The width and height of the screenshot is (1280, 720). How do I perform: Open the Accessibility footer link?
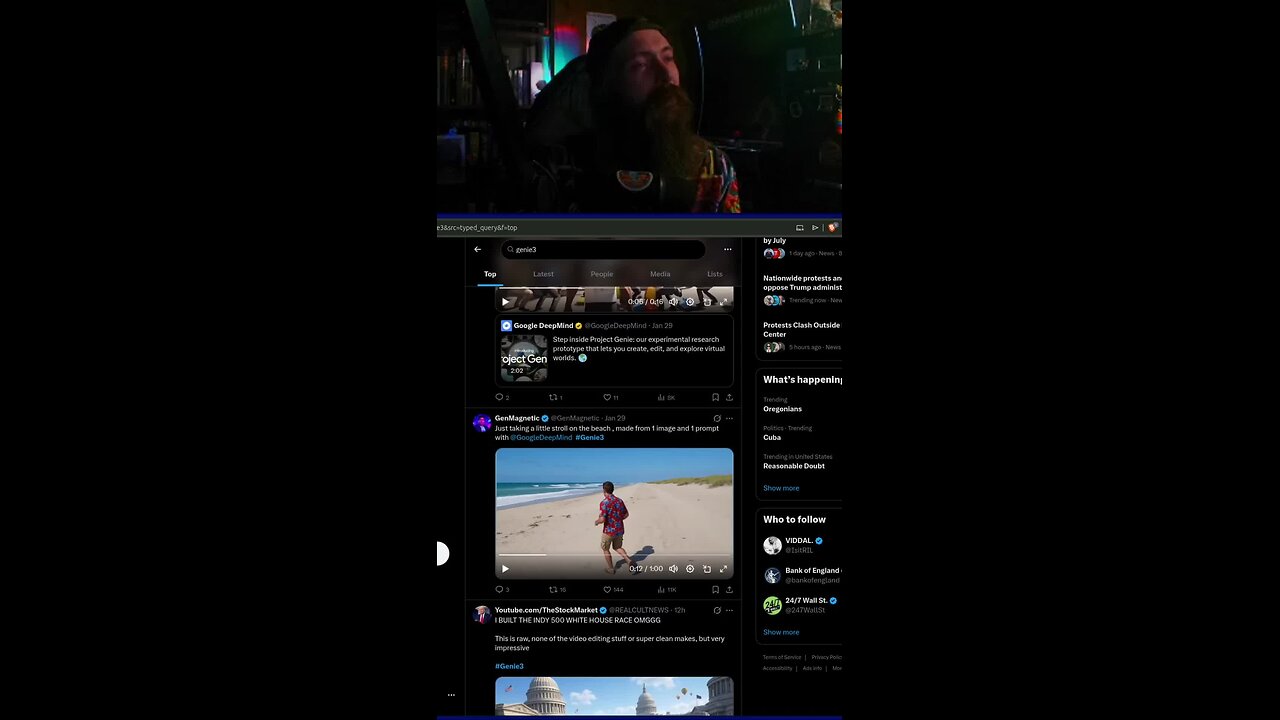(777, 668)
